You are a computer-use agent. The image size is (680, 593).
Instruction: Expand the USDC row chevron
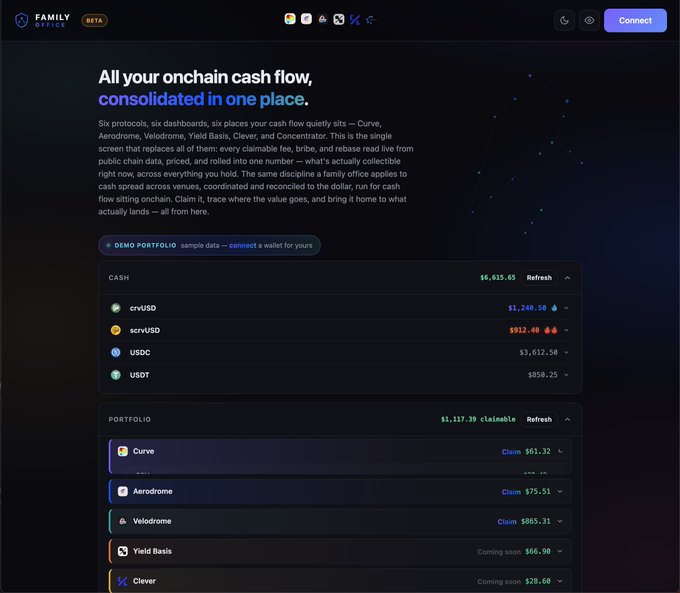[x=566, y=352]
